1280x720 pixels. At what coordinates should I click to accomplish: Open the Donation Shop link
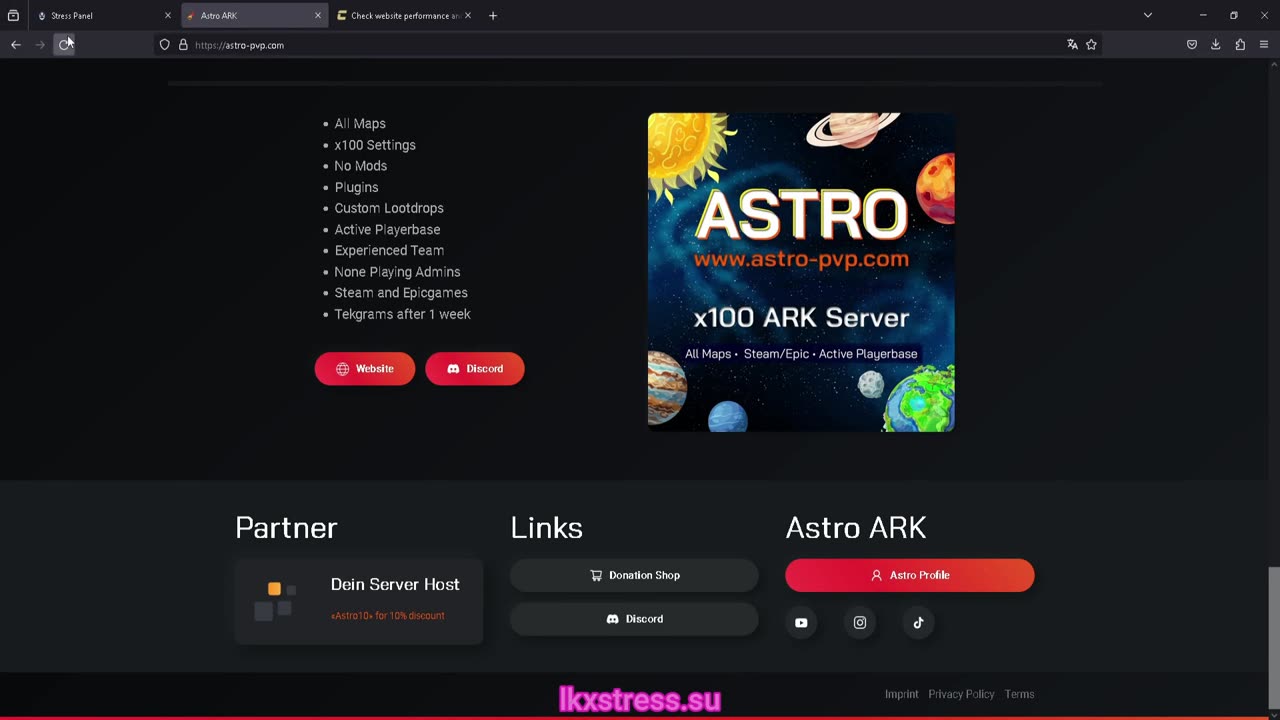634,575
